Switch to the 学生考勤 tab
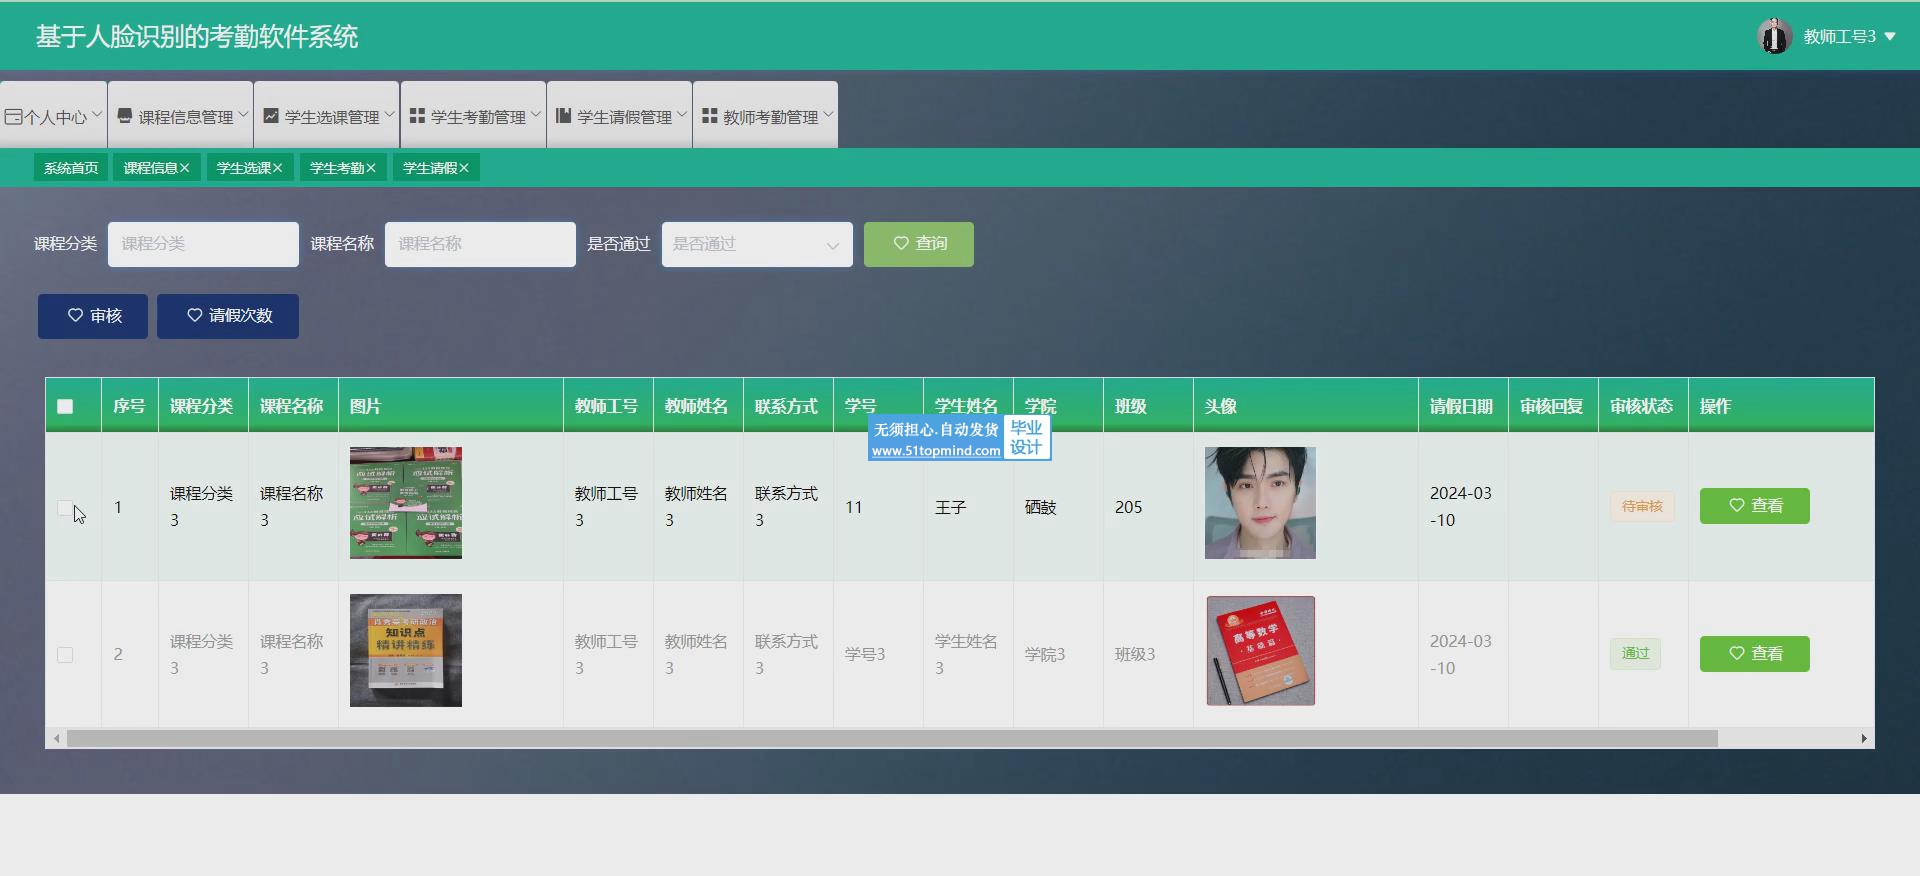 pyautogui.click(x=336, y=168)
